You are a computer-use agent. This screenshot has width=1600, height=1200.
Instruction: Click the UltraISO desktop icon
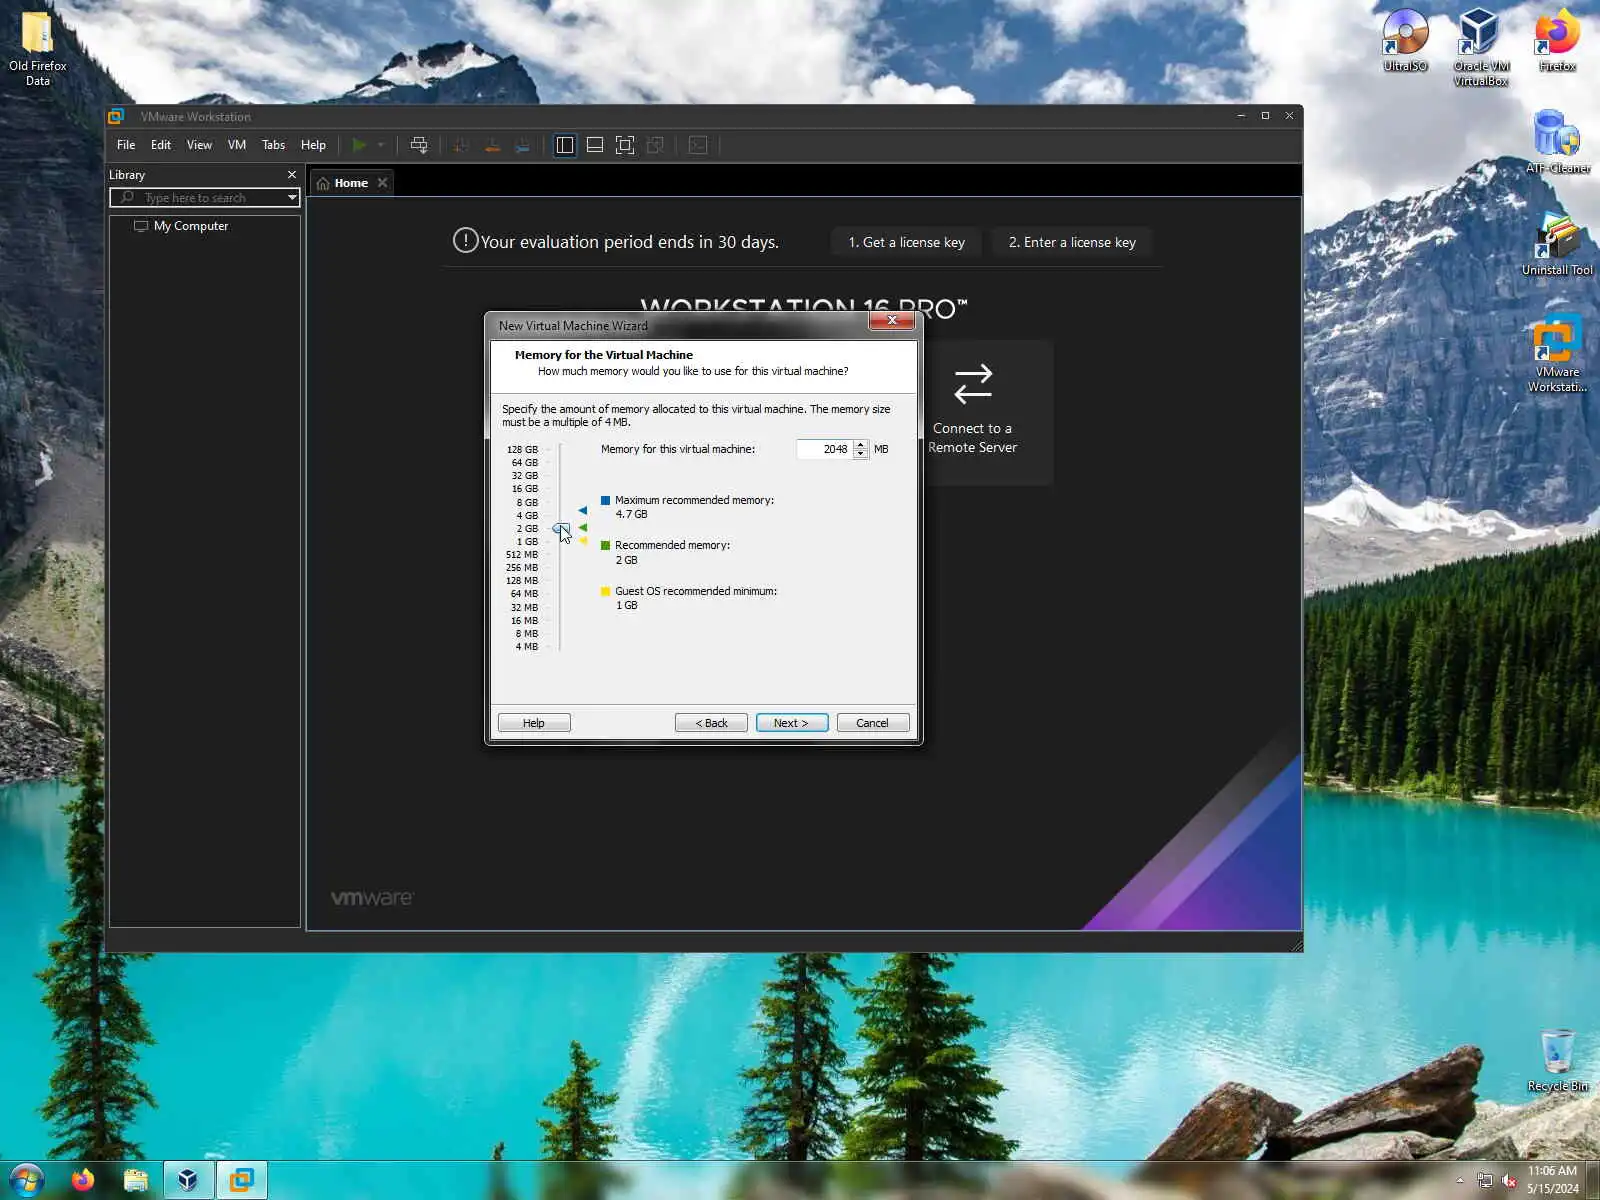click(1405, 40)
